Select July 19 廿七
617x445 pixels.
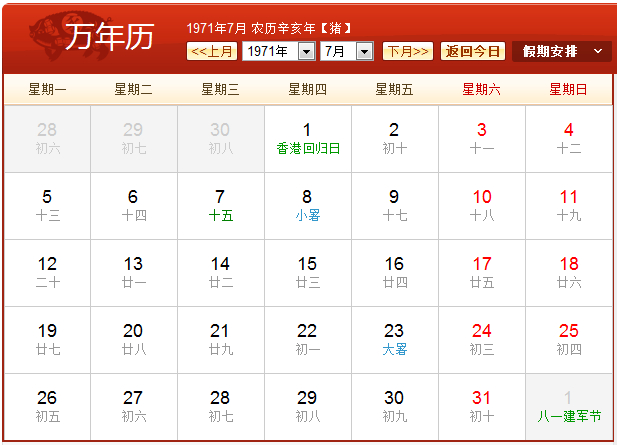pyautogui.click(x=47, y=340)
